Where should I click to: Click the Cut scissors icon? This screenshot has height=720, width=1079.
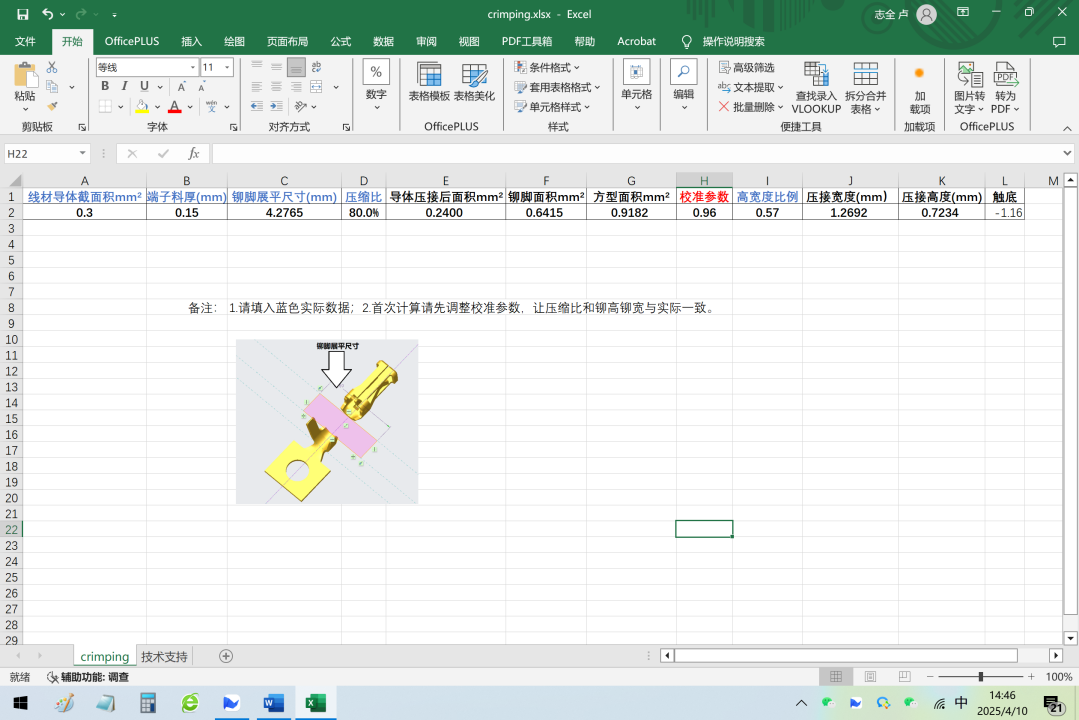(x=52, y=67)
